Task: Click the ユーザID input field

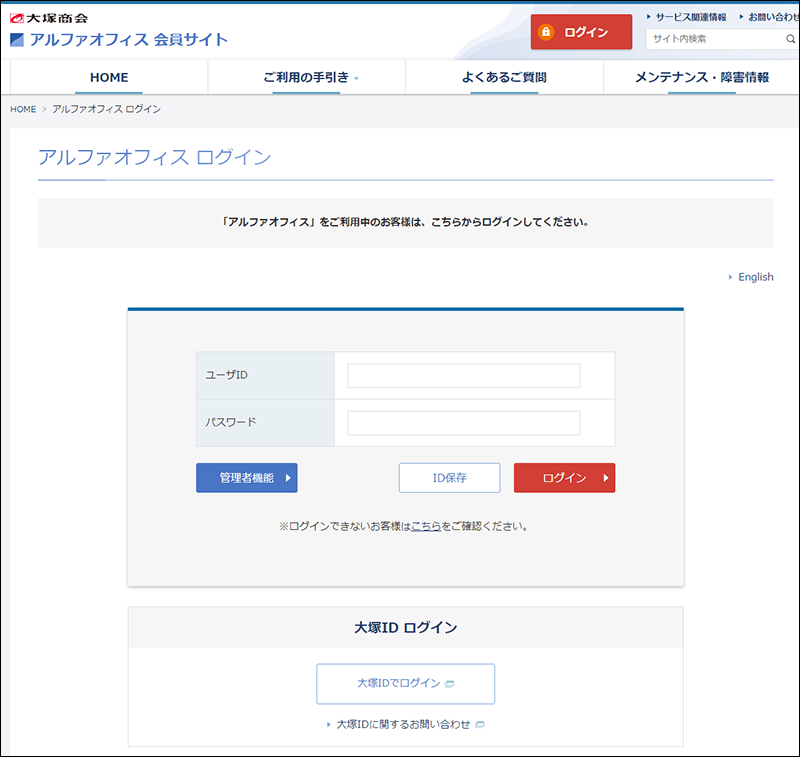Action: pos(463,375)
